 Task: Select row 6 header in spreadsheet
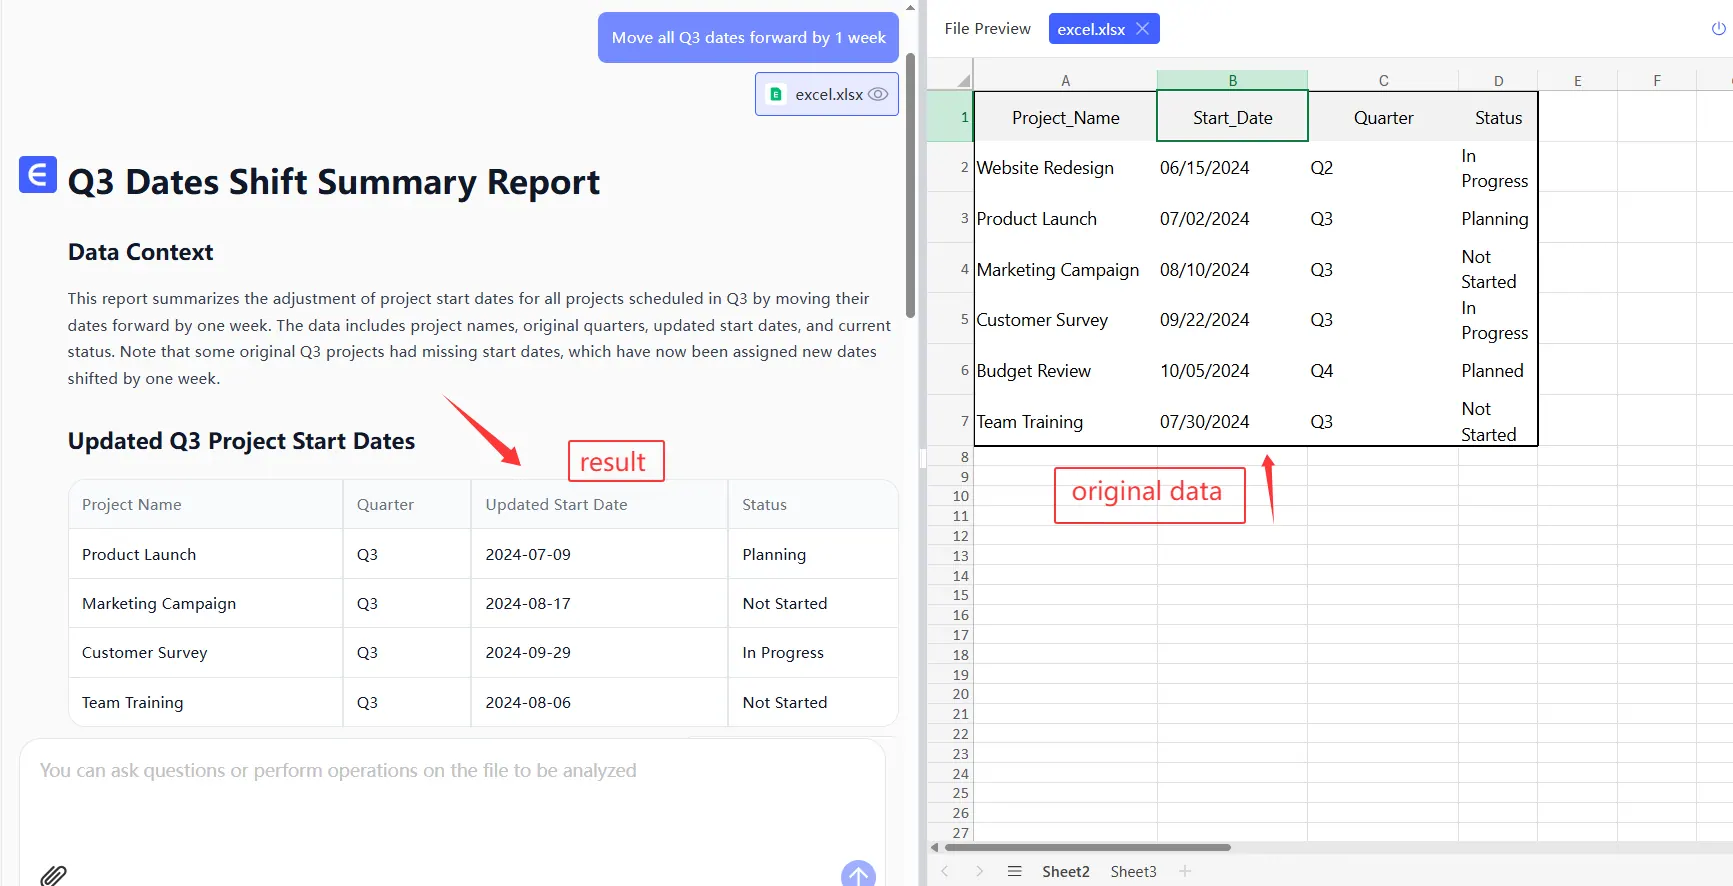(963, 370)
